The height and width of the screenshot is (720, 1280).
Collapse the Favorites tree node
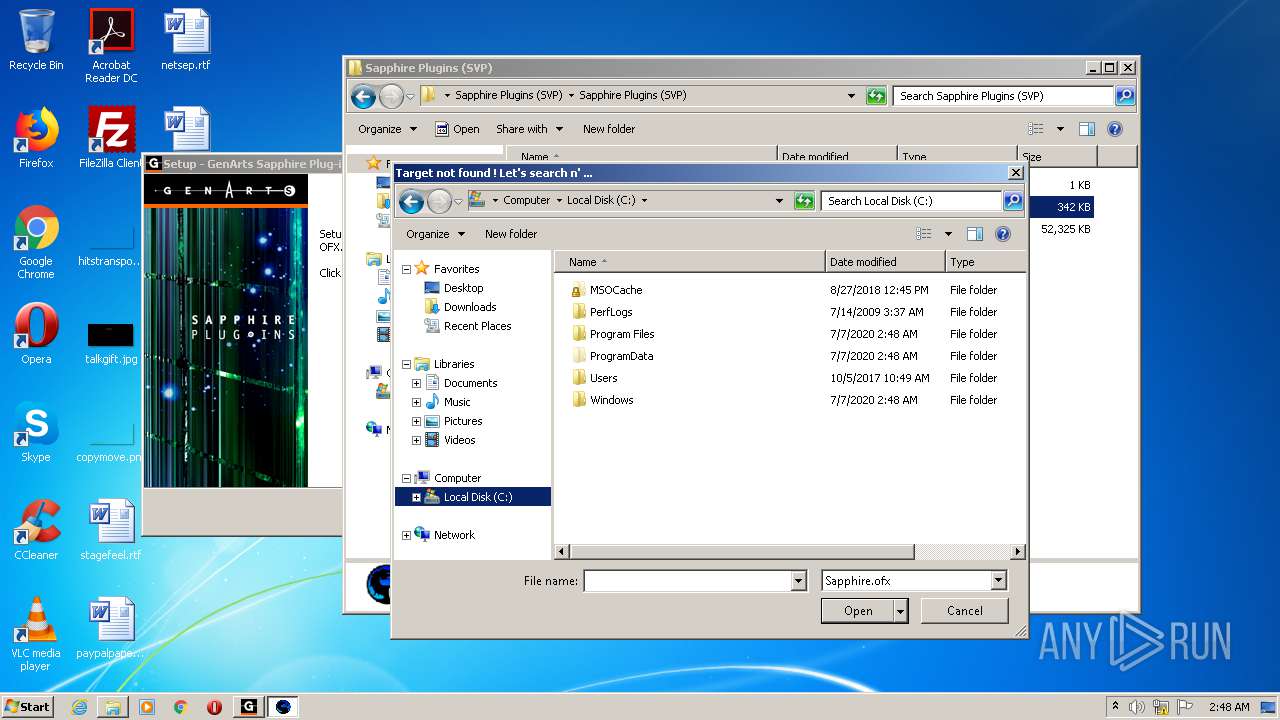(406, 269)
